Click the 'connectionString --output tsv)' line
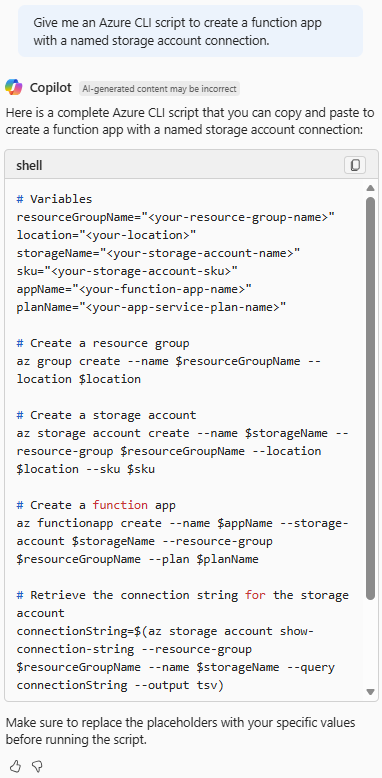The height and width of the screenshot is (778, 382). (120, 685)
